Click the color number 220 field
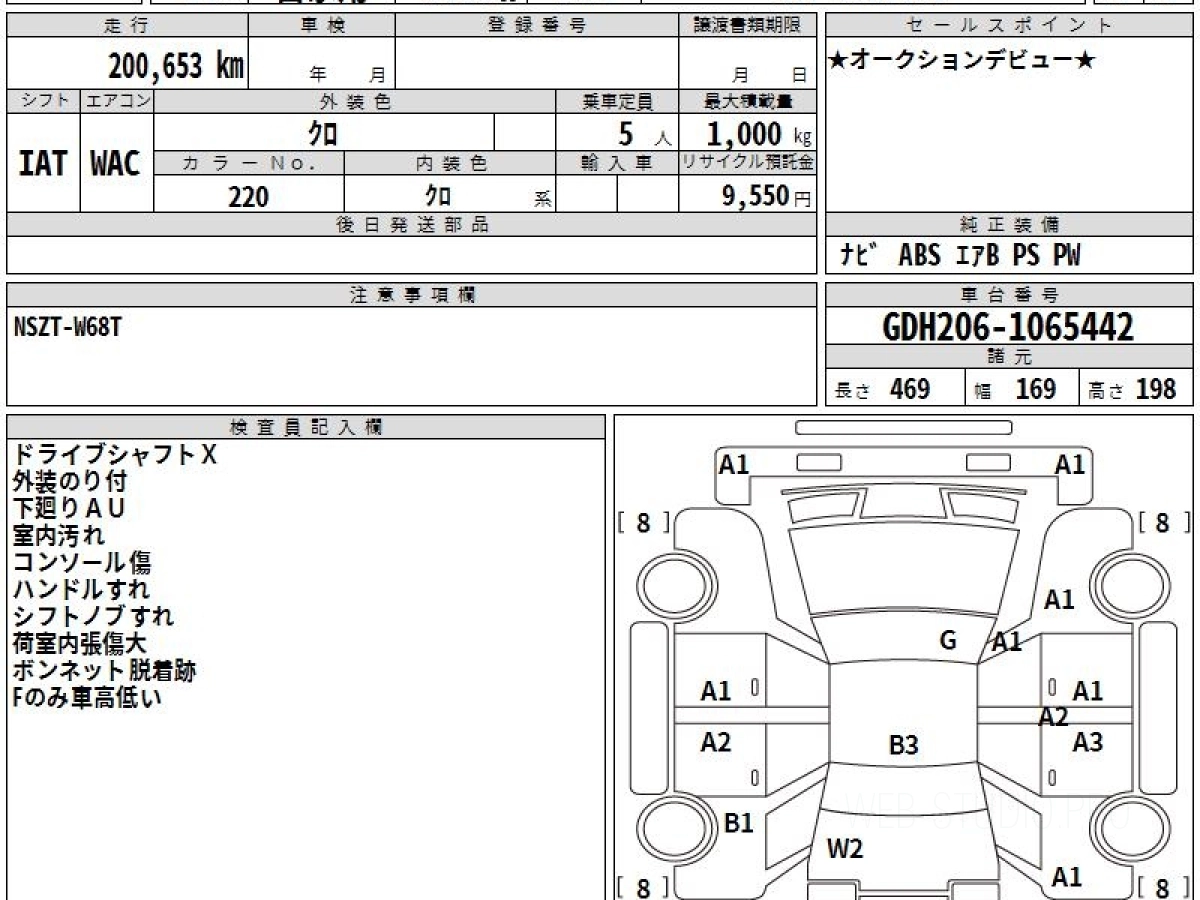Screen dimensions: 1200x900 pyautogui.click(x=248, y=197)
